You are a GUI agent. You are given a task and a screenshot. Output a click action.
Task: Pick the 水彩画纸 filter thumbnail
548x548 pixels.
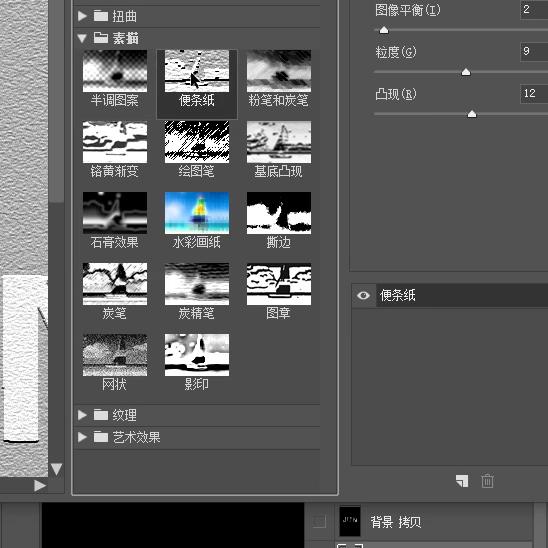197,213
